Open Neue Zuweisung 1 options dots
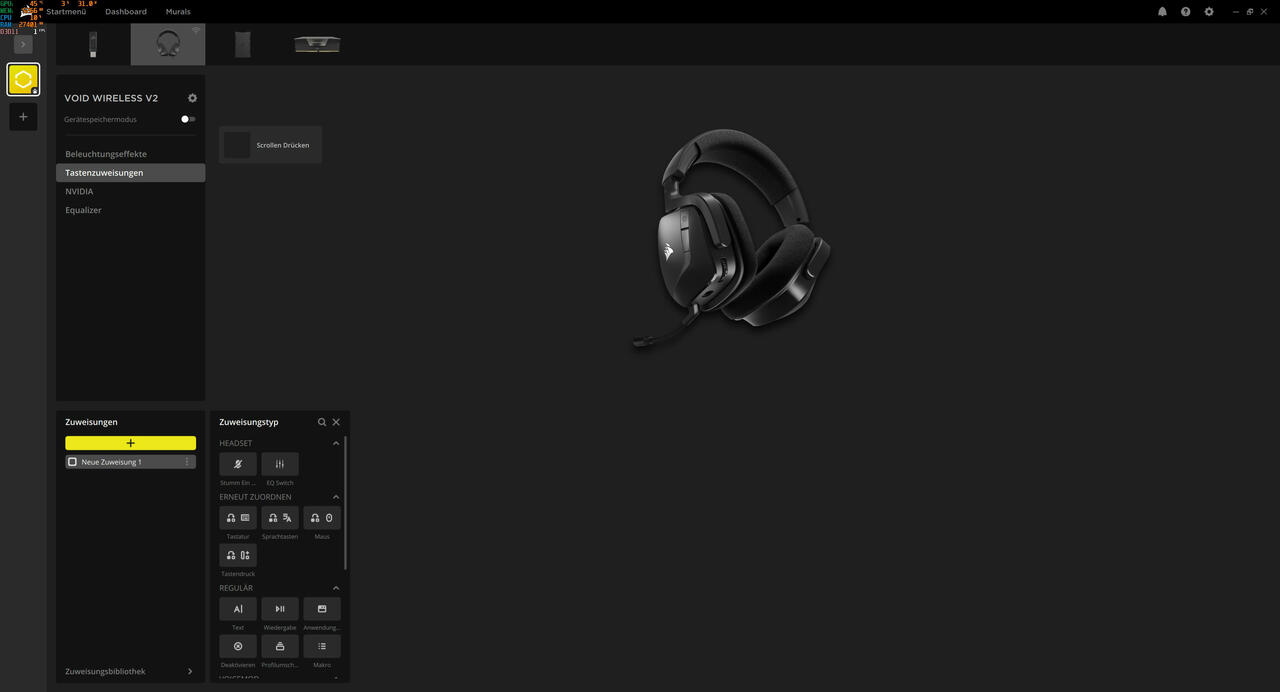The width and height of the screenshot is (1280, 692). click(x=187, y=462)
